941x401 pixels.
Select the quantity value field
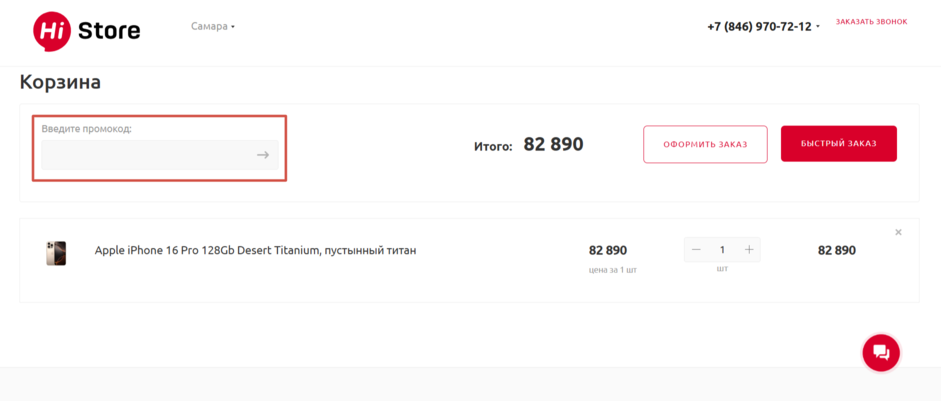point(723,250)
